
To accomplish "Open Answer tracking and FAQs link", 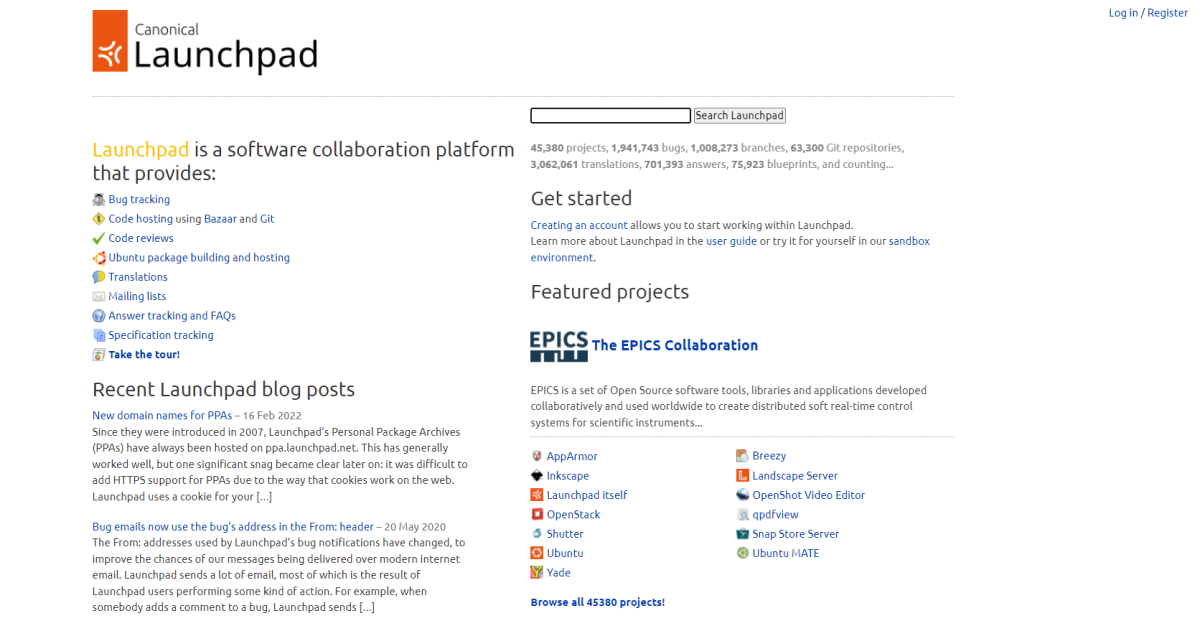I will click(172, 316).
